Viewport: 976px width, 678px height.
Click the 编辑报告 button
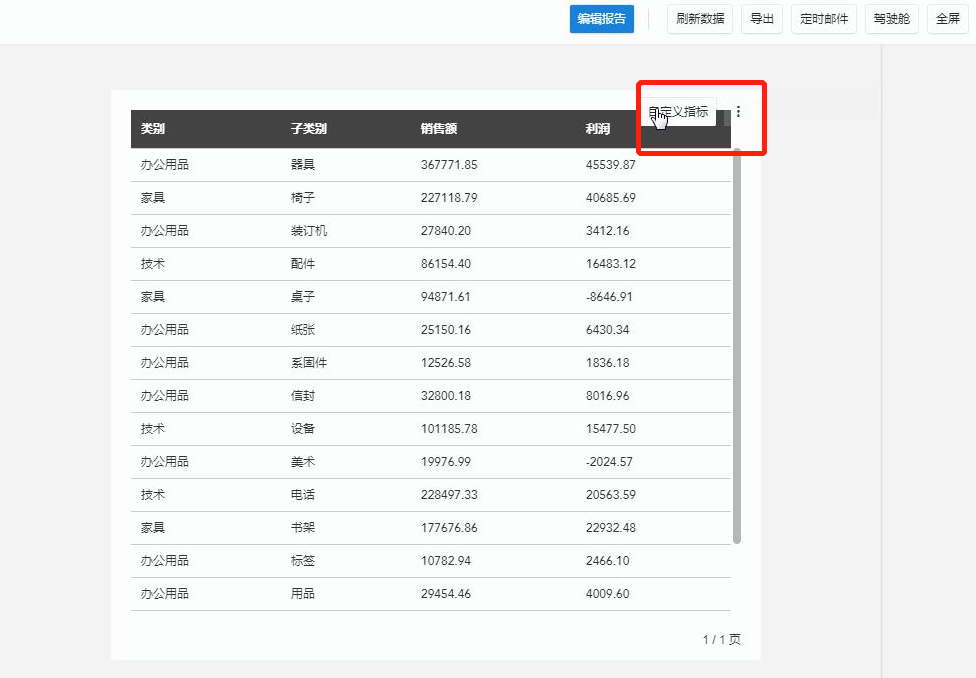[x=602, y=19]
